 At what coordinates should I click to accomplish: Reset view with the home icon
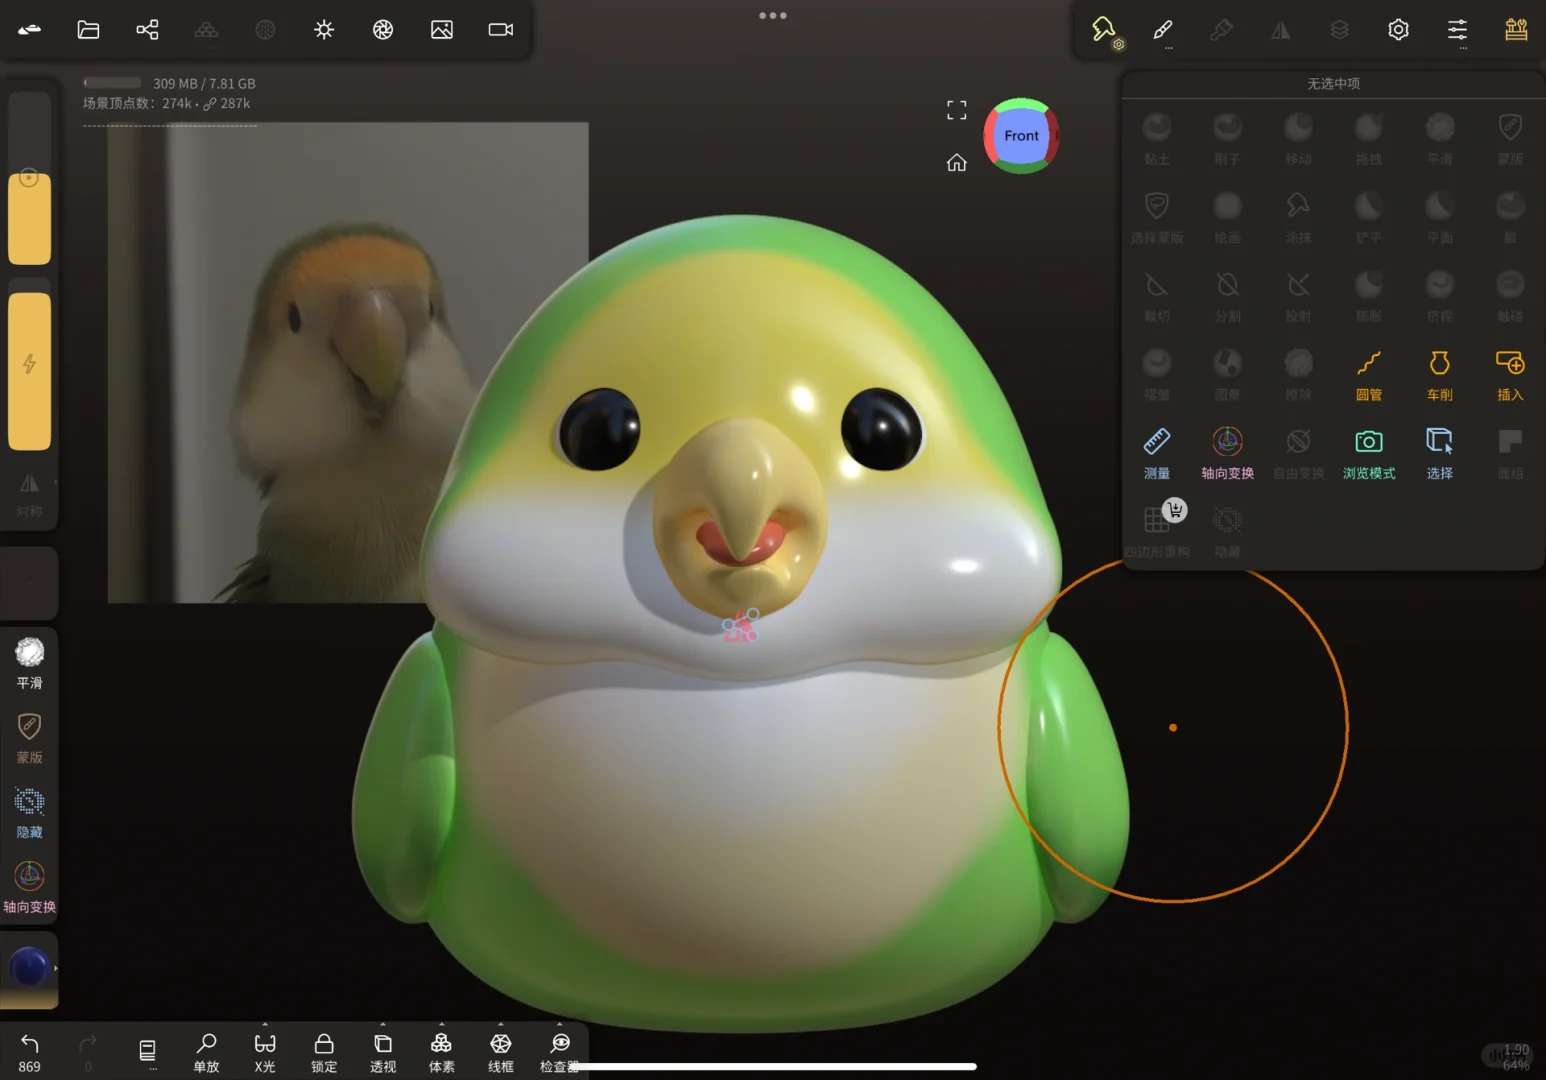click(957, 162)
